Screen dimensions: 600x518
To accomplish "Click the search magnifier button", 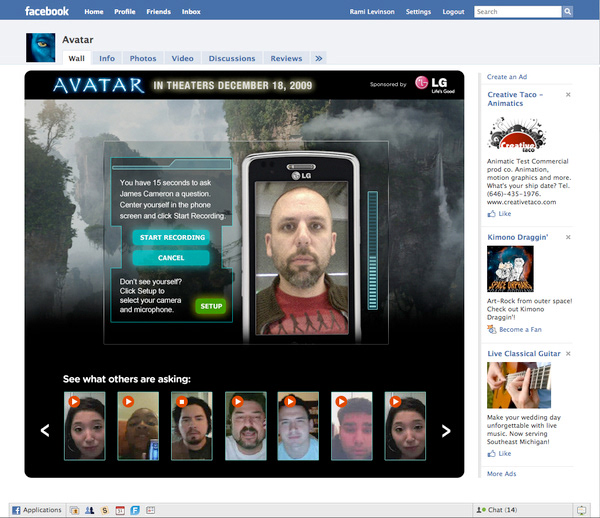I will click(x=567, y=11).
